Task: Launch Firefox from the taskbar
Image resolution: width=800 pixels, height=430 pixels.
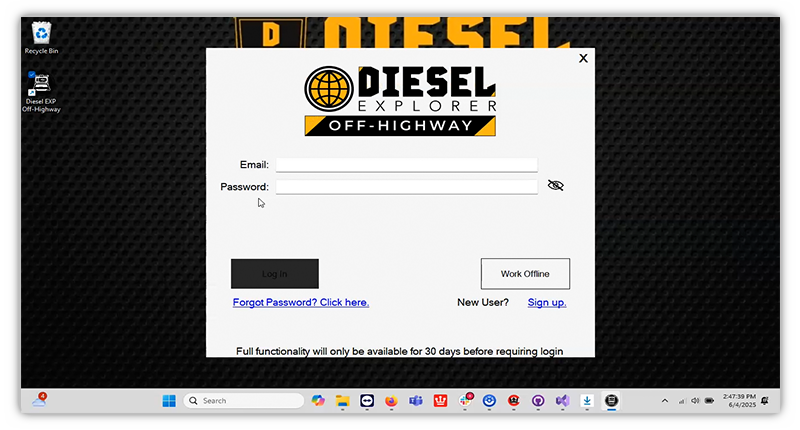Action: 391,401
